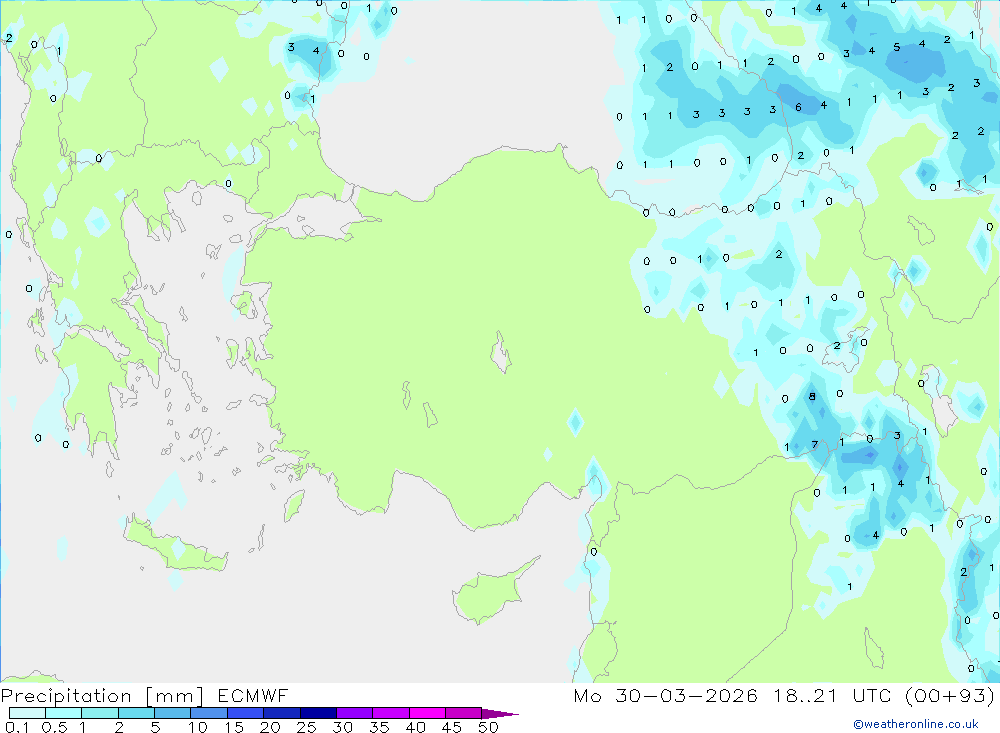
Task: Click the "Precipitation [mm]" title text
Action: click(102, 696)
